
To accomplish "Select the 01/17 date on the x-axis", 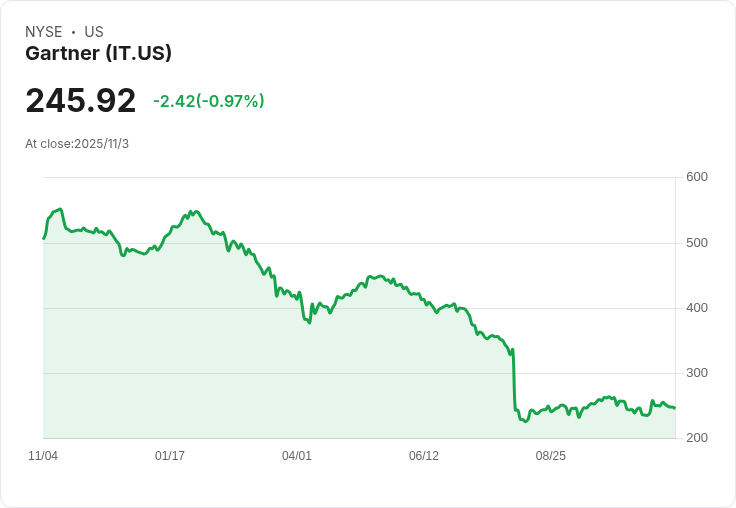I will tap(170, 456).
